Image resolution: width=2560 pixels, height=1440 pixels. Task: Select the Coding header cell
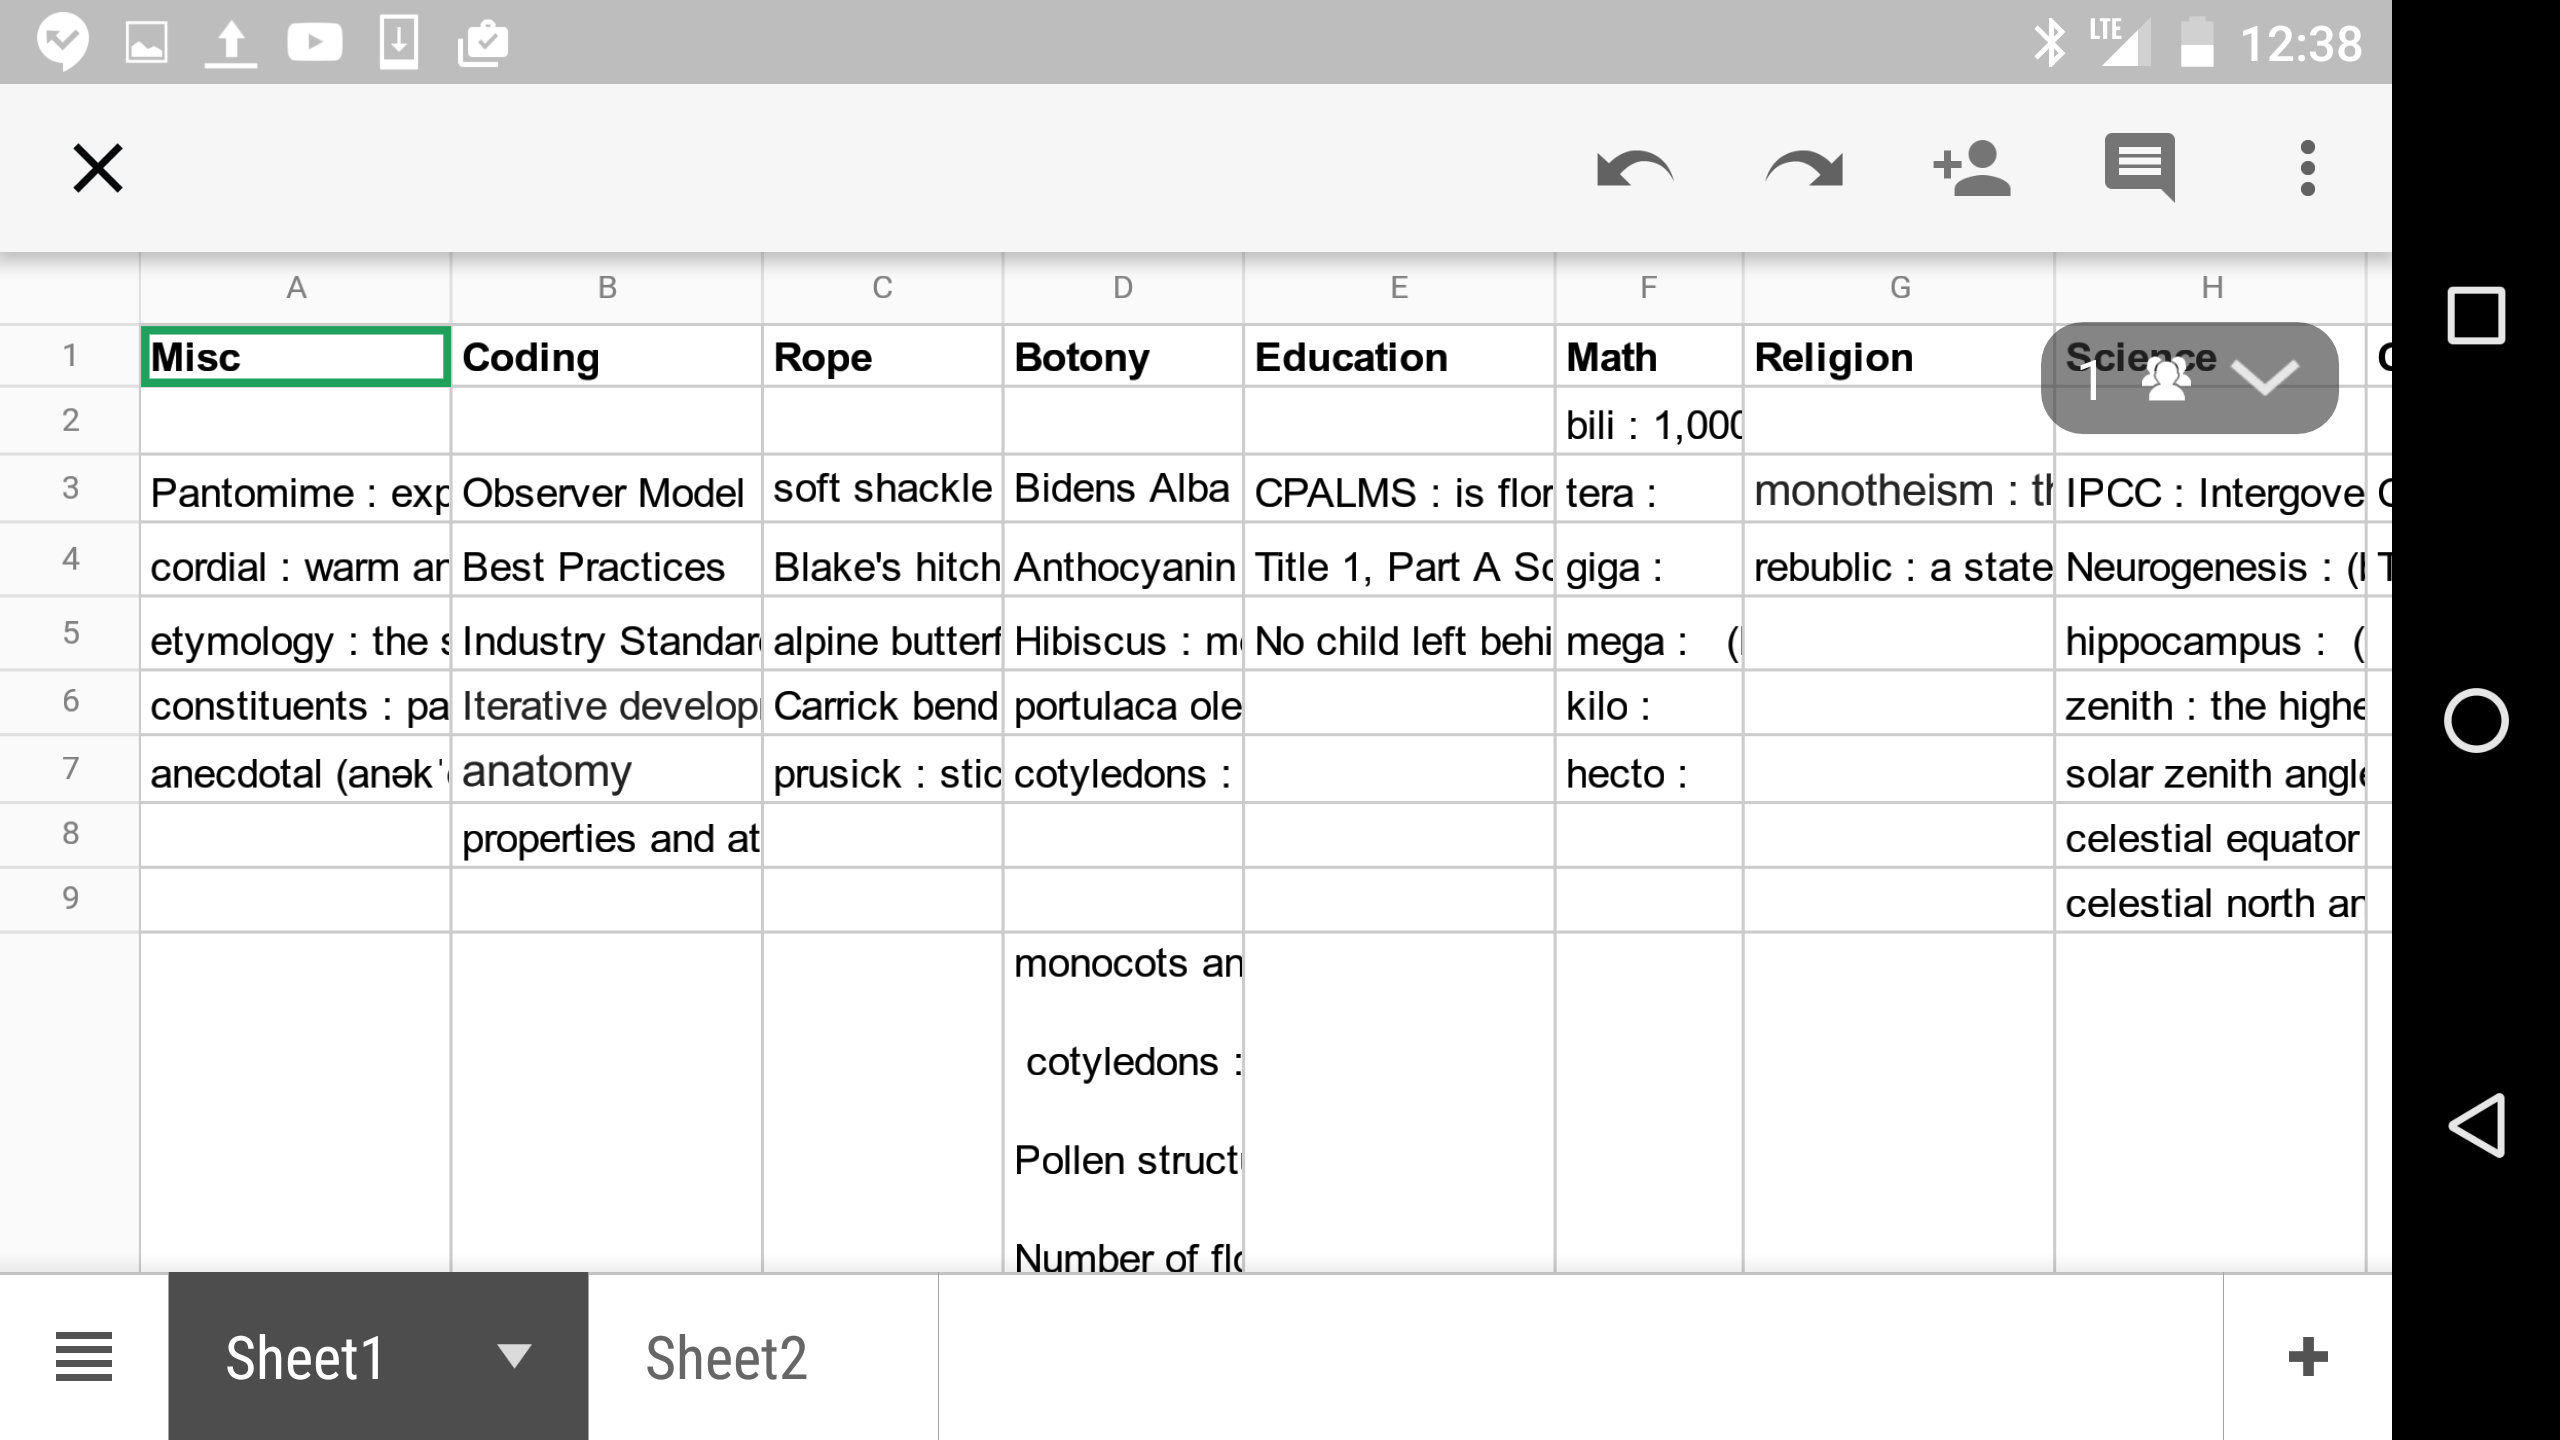click(607, 356)
